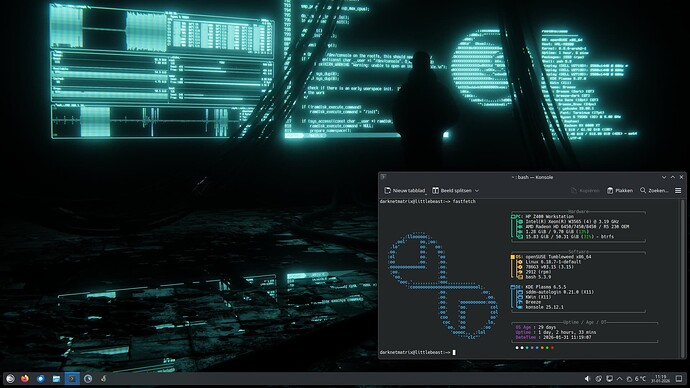690x388 pixels.
Task: Click the 'bash 5.3.9' shell line
Action: tap(538, 277)
